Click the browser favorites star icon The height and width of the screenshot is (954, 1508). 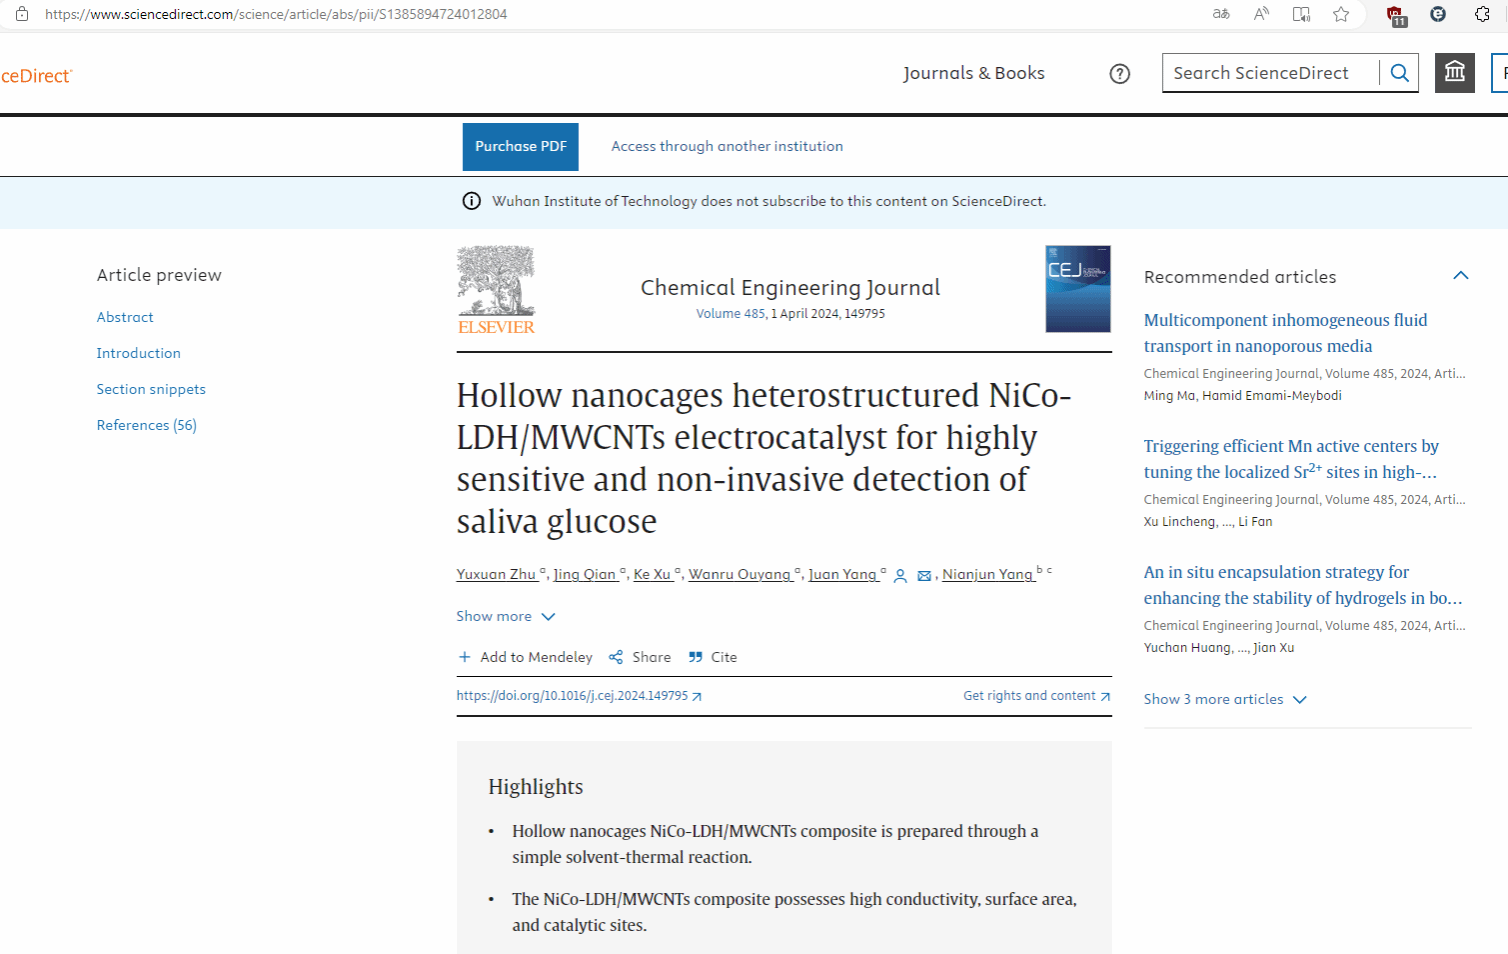[1341, 14]
